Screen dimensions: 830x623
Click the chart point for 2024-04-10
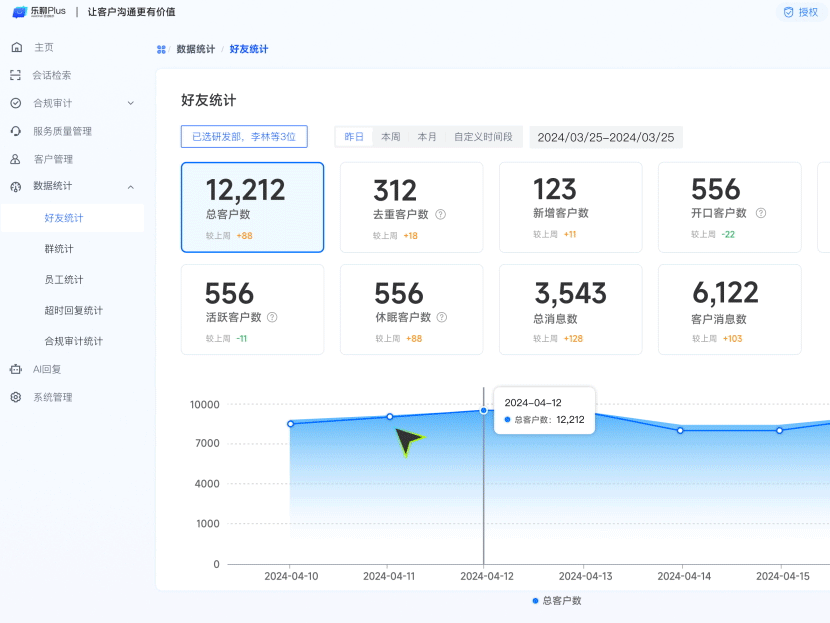tap(290, 424)
